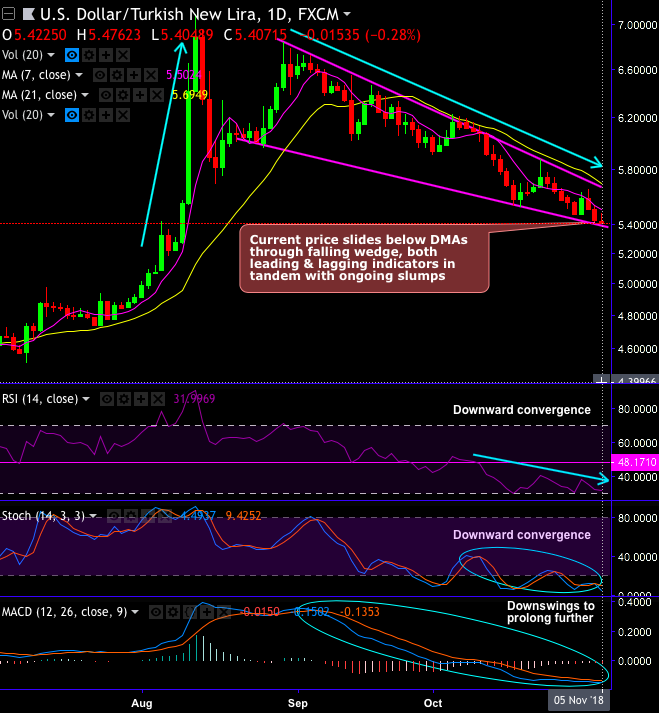Click the plus icon on the RSI row
659x713 pixels.
[141, 400]
